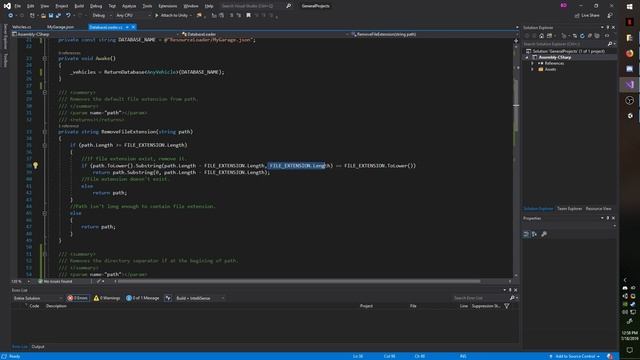Open the Debug configuration dropdown
The image size is (640, 360).
click(101, 16)
